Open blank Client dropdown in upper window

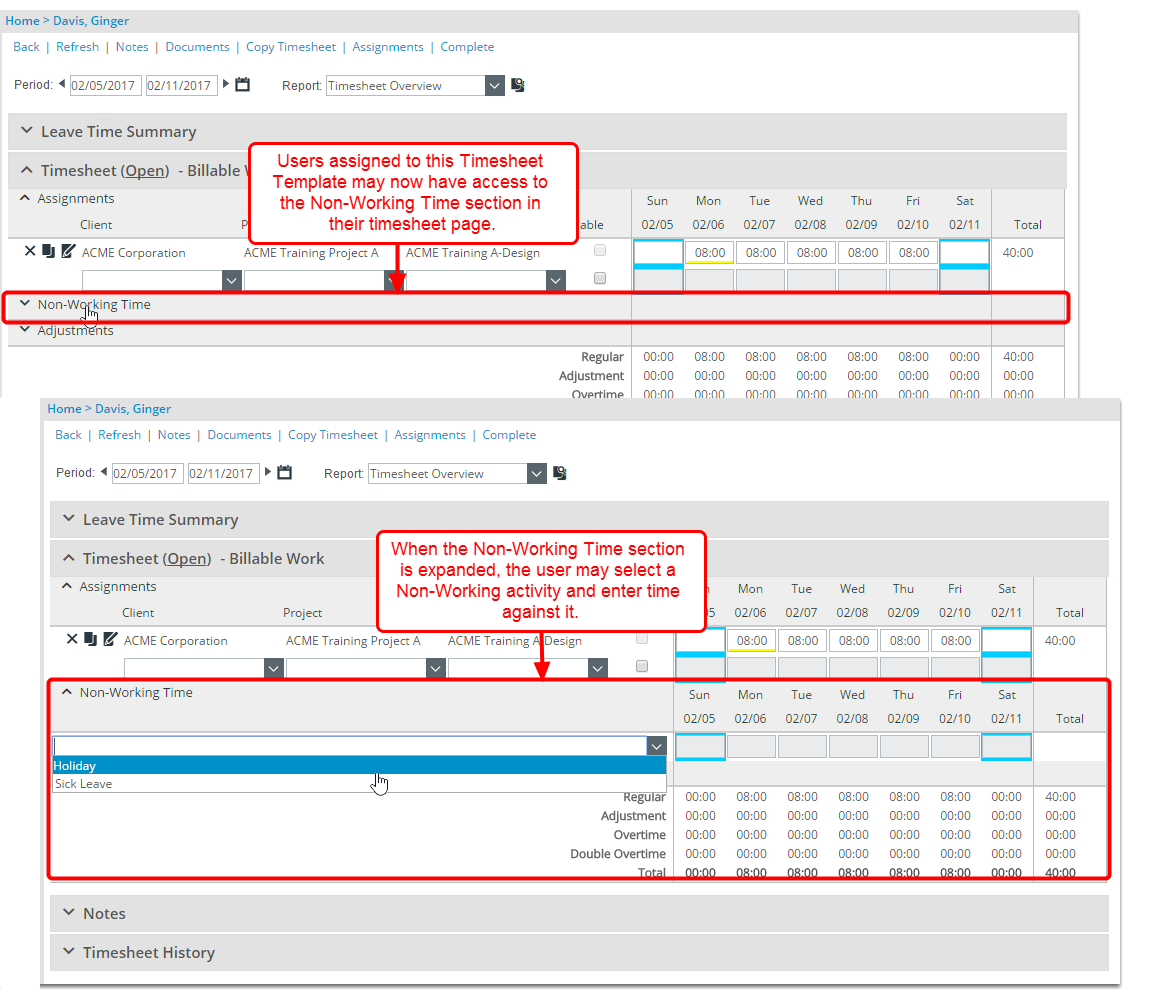click(232, 281)
